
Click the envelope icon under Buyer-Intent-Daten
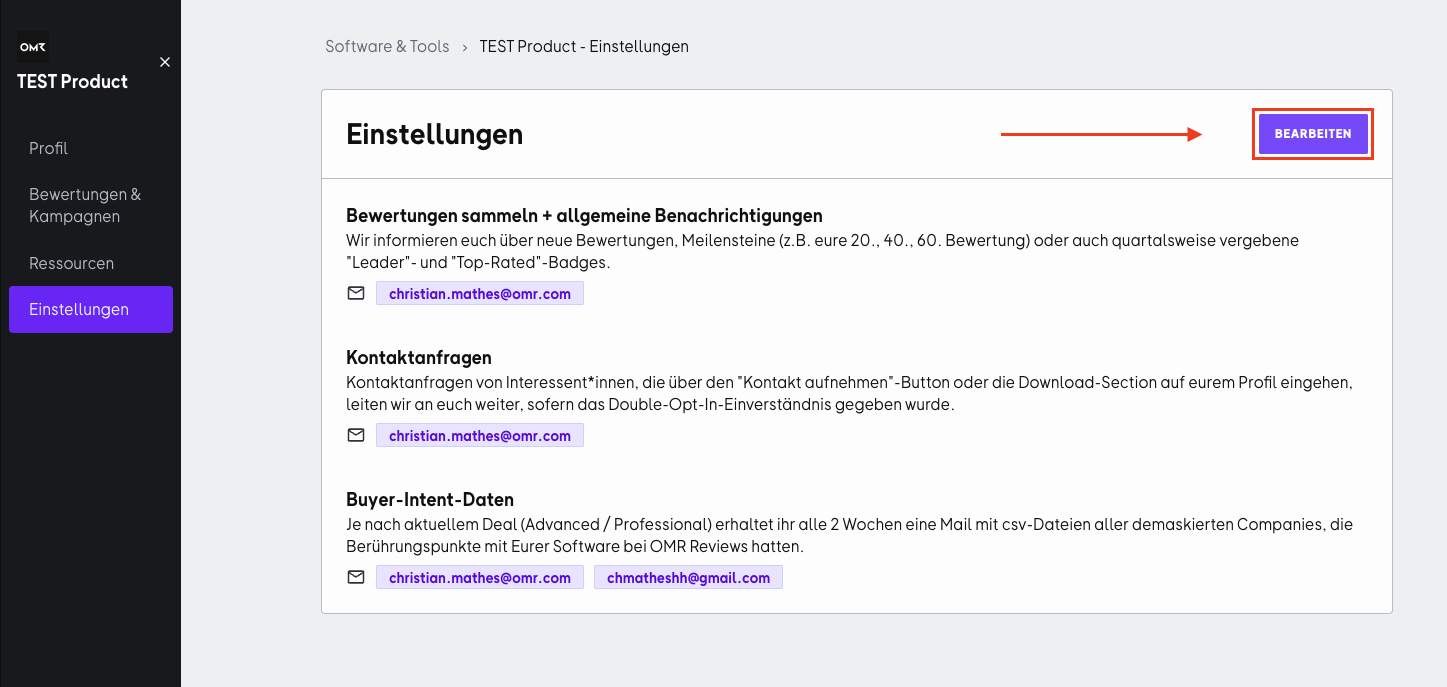pyautogui.click(x=355, y=578)
